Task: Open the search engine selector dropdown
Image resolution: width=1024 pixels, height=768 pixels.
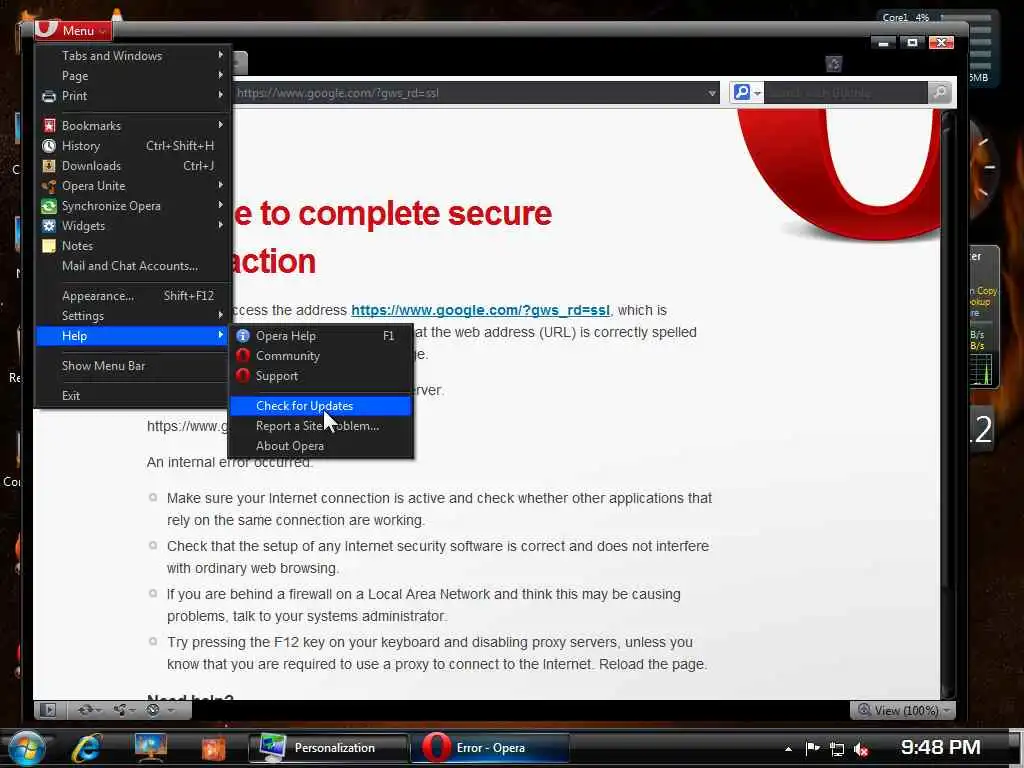Action: (746, 93)
